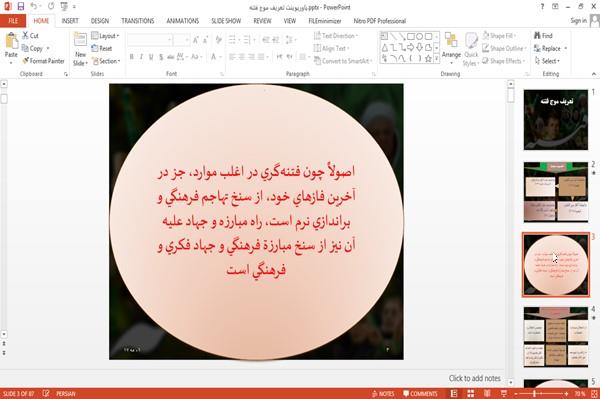
Task: Open the FILE tab
Action: click(13, 21)
